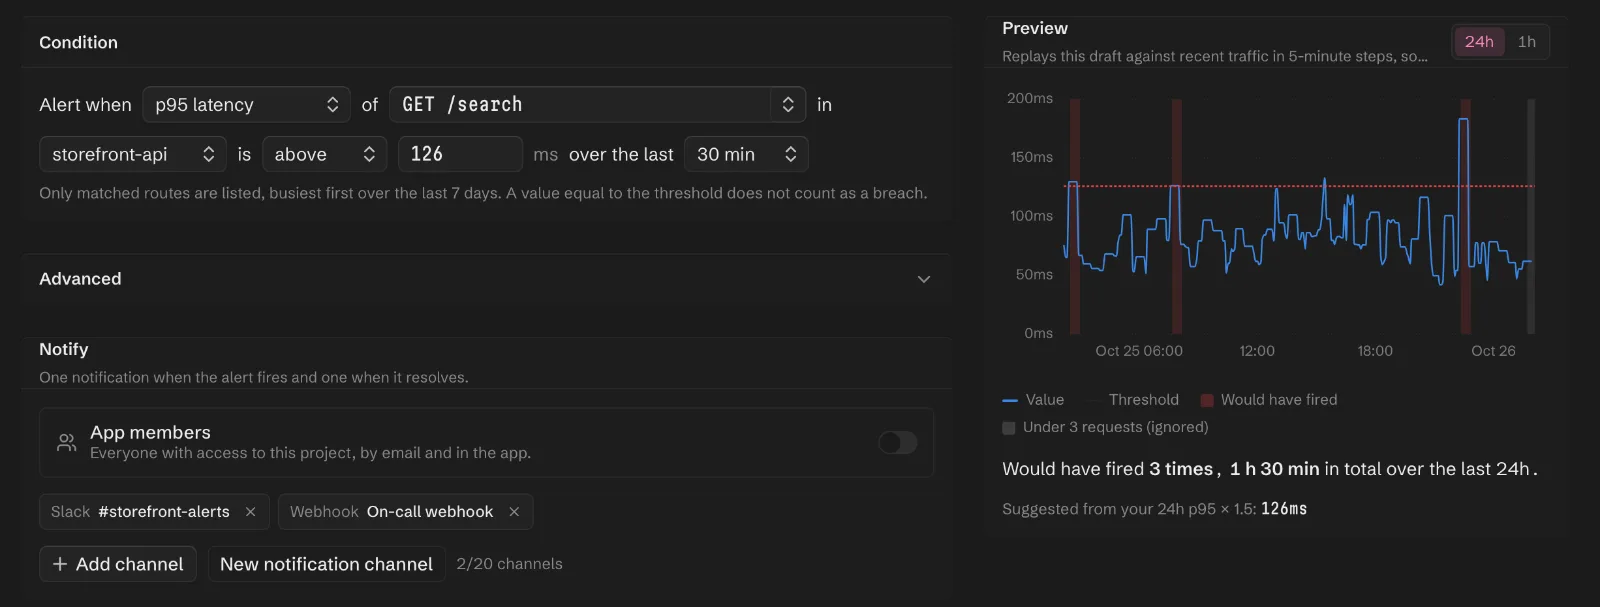Click the Replays this draft description text
Viewport: 1600px width, 607px height.
click(x=1214, y=56)
